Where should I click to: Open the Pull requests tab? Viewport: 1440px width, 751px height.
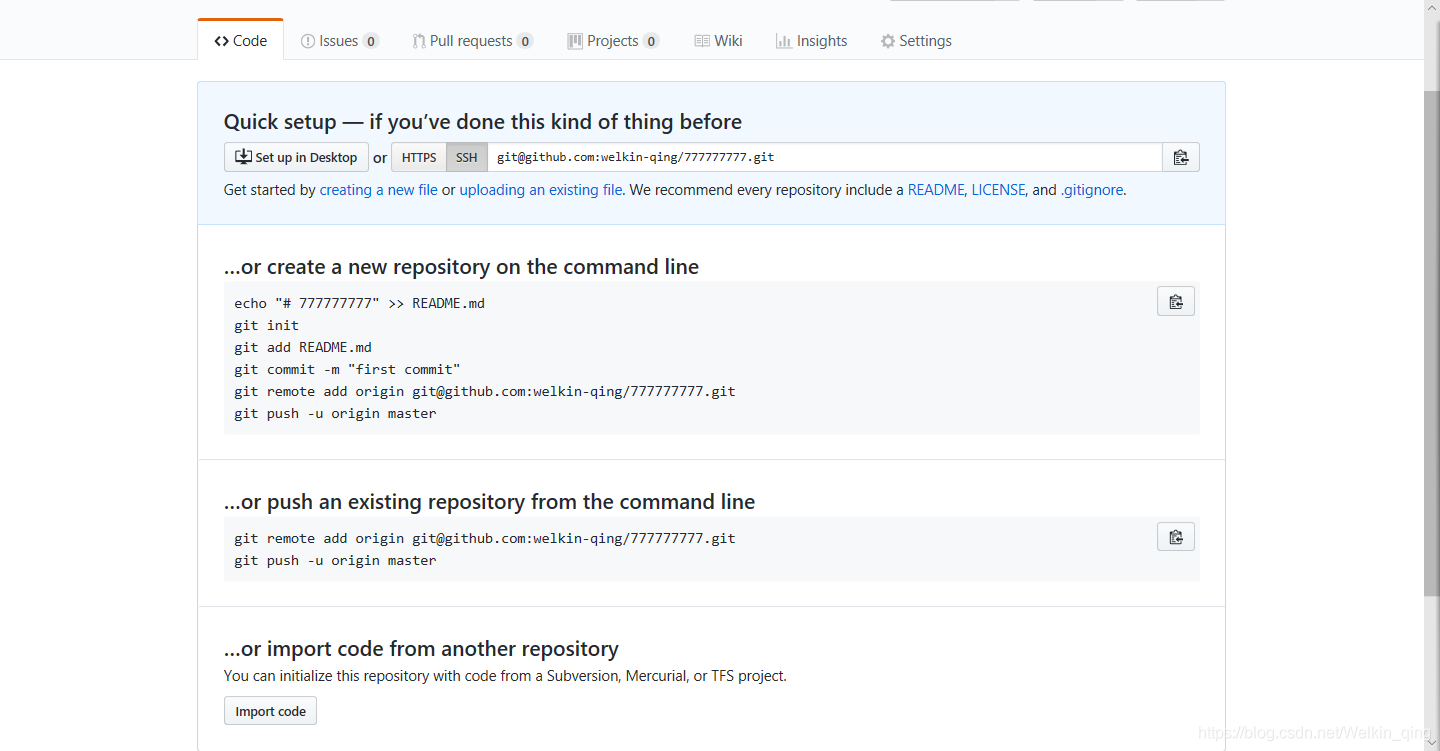472,41
